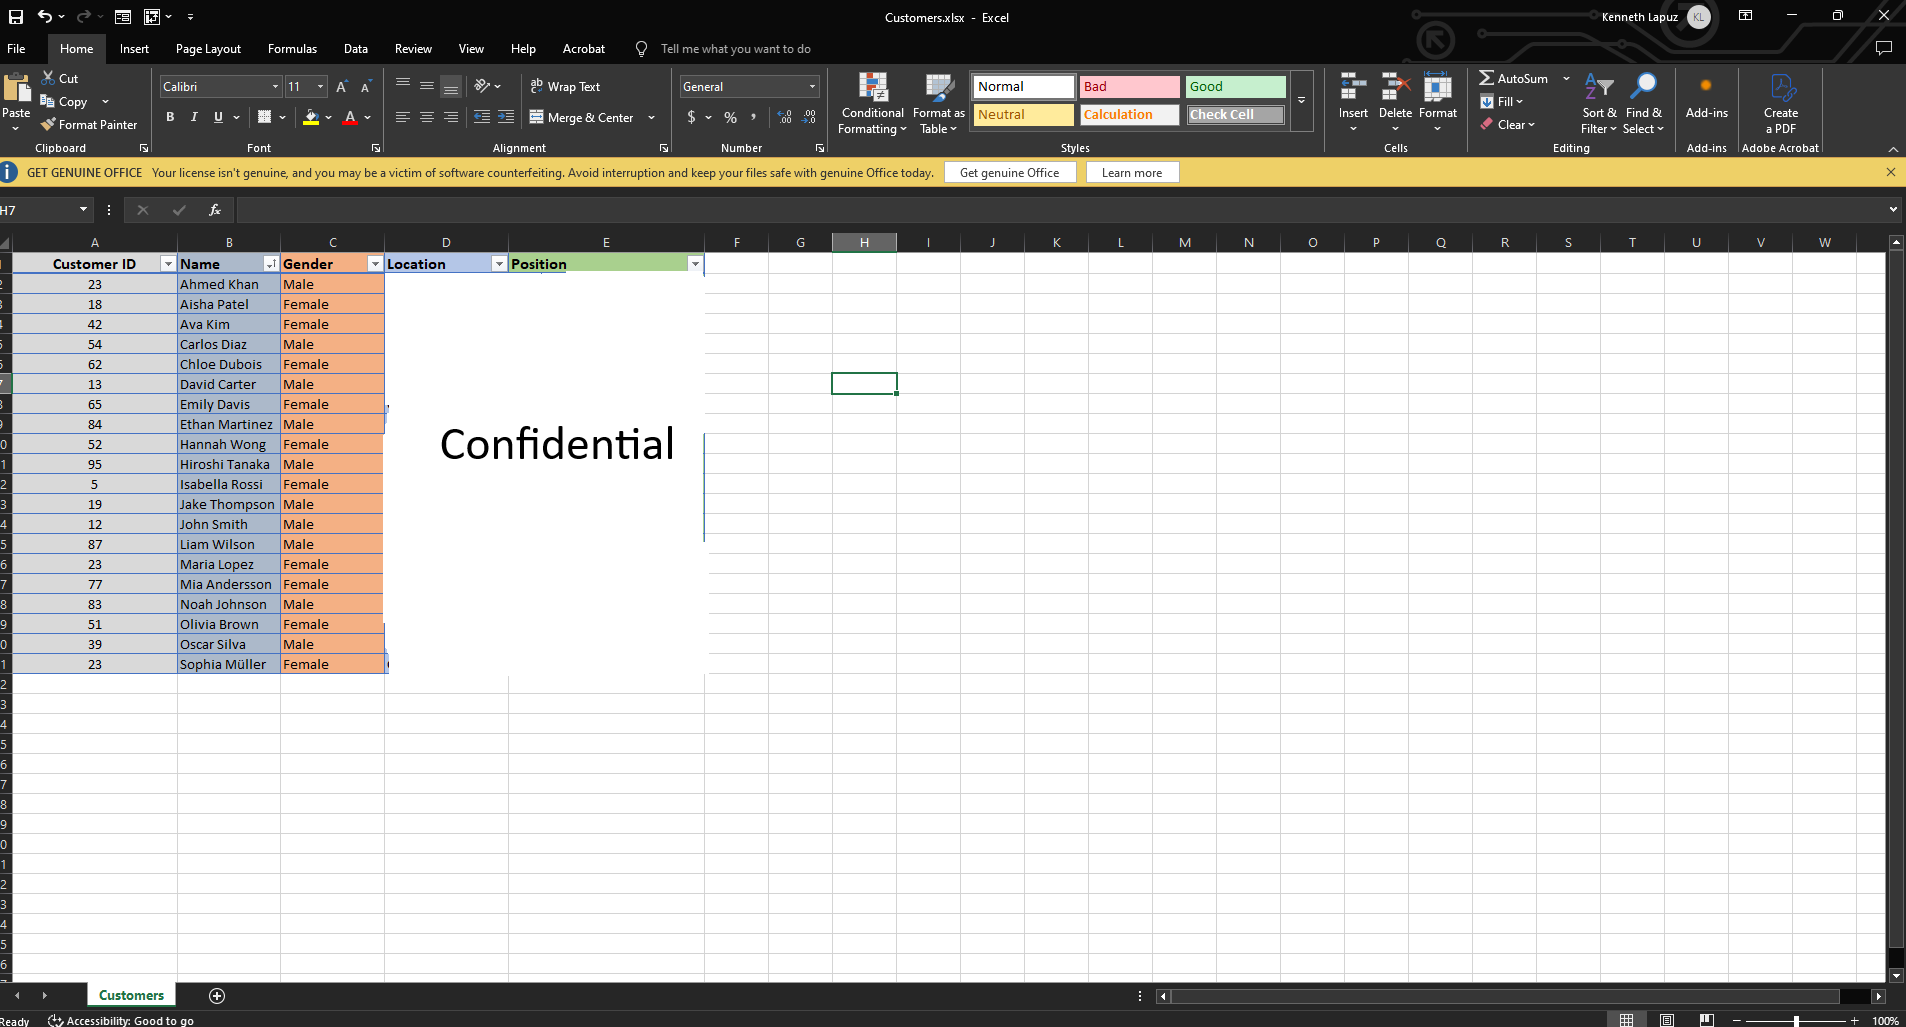Switch to the Formulas tab

[292, 48]
